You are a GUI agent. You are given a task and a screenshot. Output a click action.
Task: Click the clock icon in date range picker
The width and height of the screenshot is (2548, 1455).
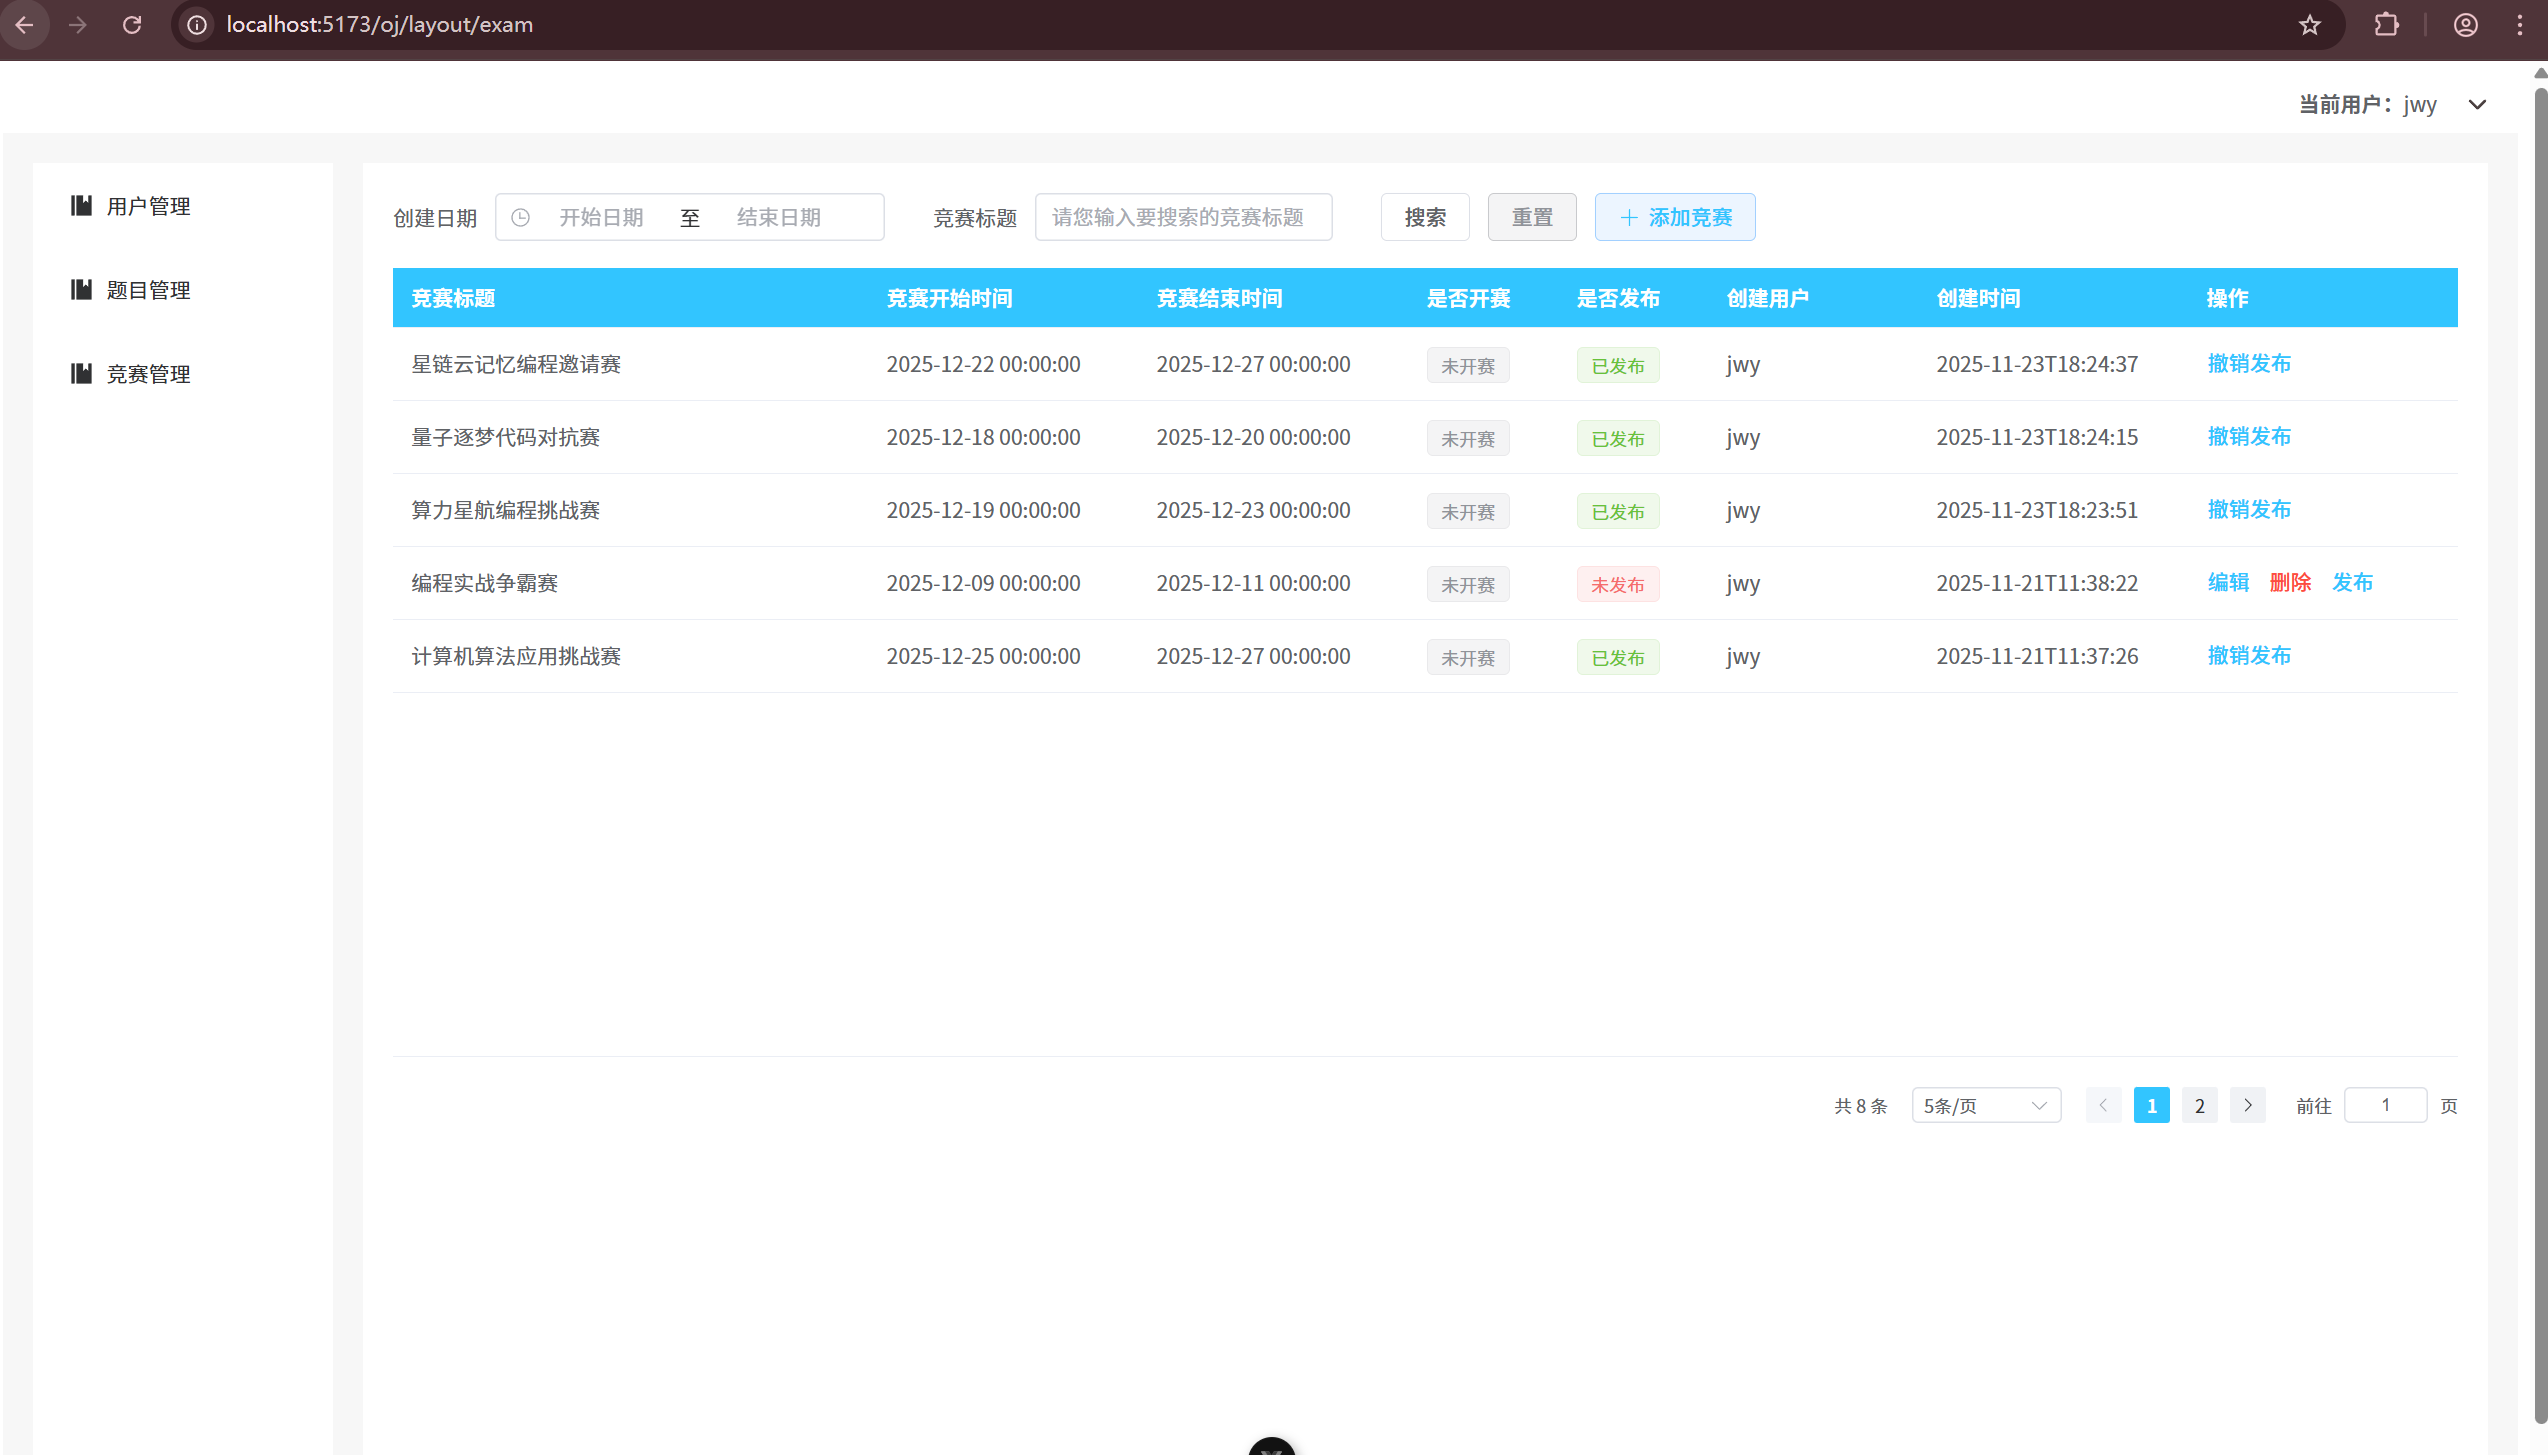[x=520, y=217]
